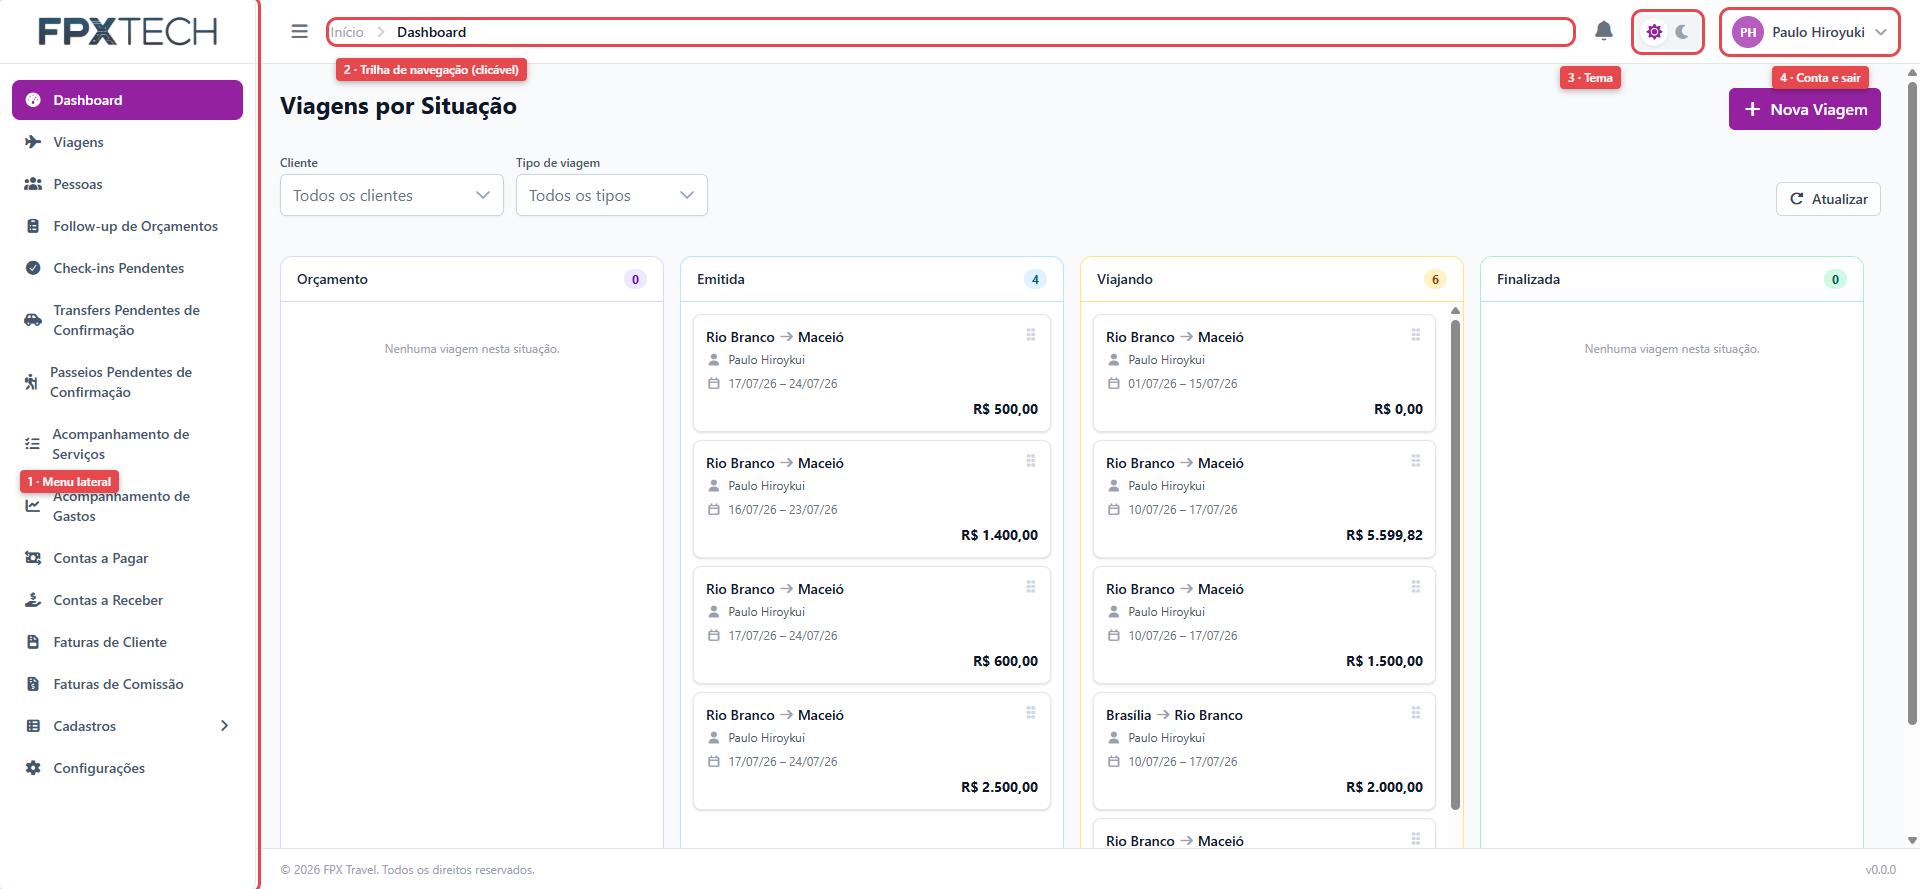Screen dimensions: 1920x889
Task: Open Acompanhamento de Serviços
Action: point(127,444)
